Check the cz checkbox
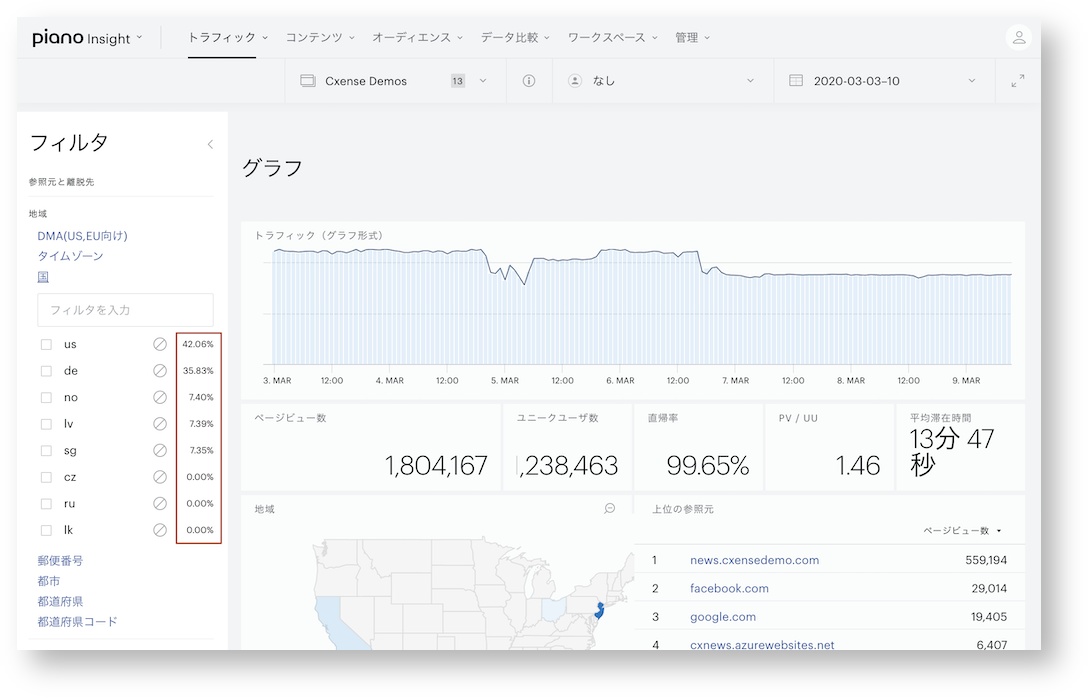The height and width of the screenshot is (698, 1089). [x=47, y=477]
